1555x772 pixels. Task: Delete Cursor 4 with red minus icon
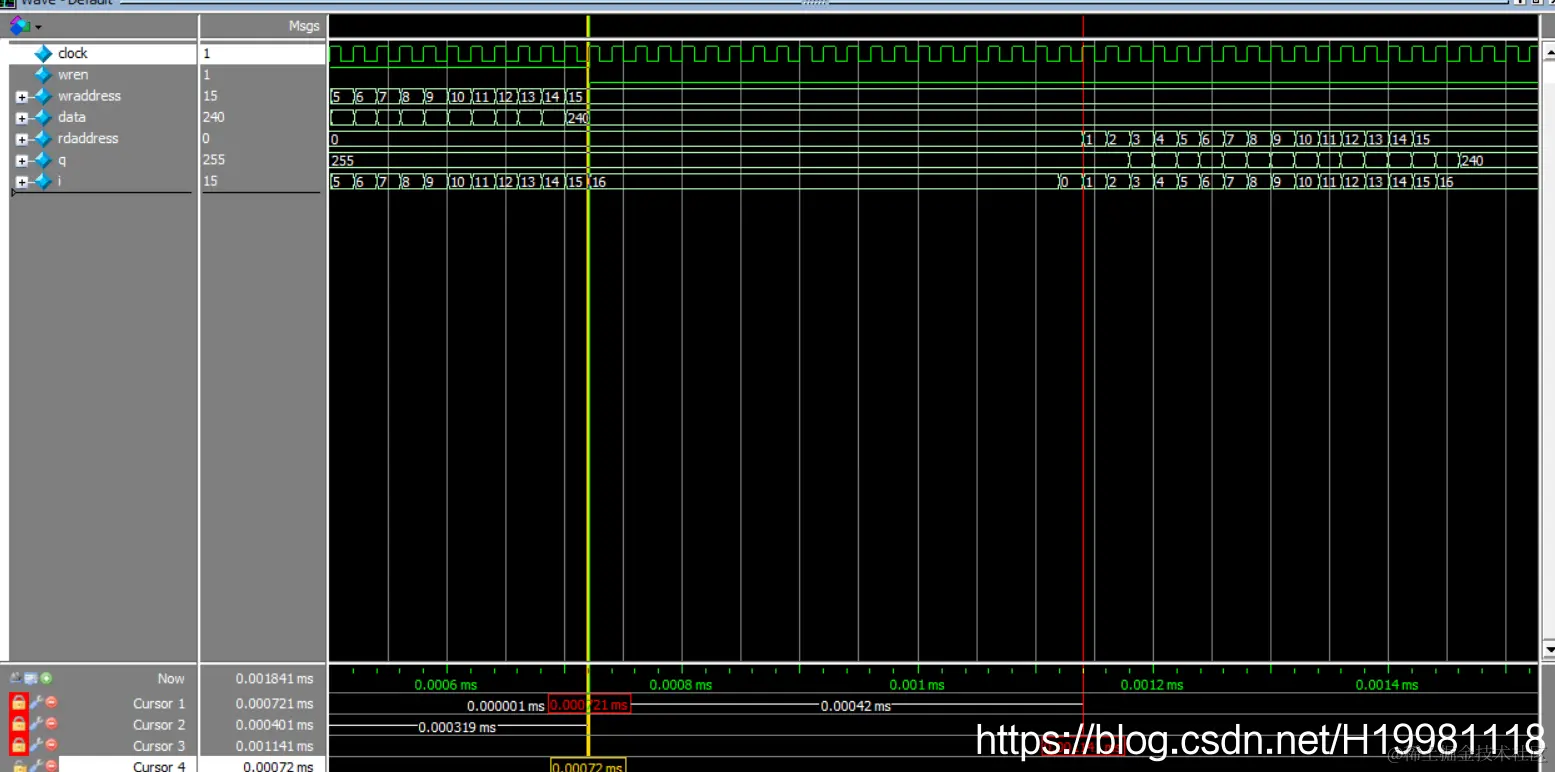[51, 765]
